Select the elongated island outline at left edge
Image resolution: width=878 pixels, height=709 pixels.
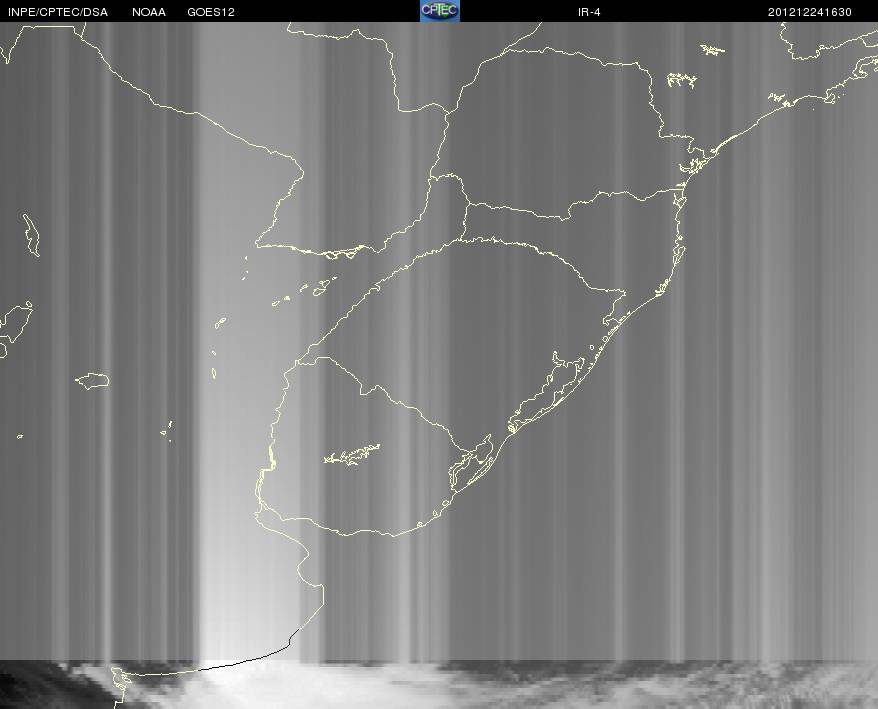[31, 235]
